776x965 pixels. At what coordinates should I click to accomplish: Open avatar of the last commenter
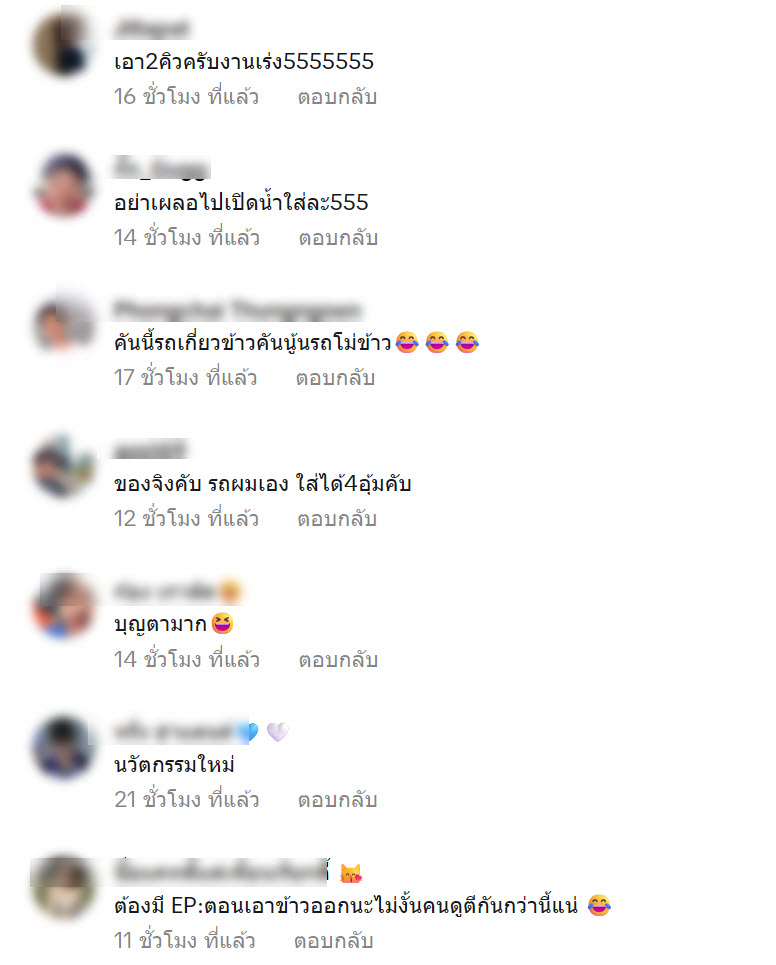(63, 887)
